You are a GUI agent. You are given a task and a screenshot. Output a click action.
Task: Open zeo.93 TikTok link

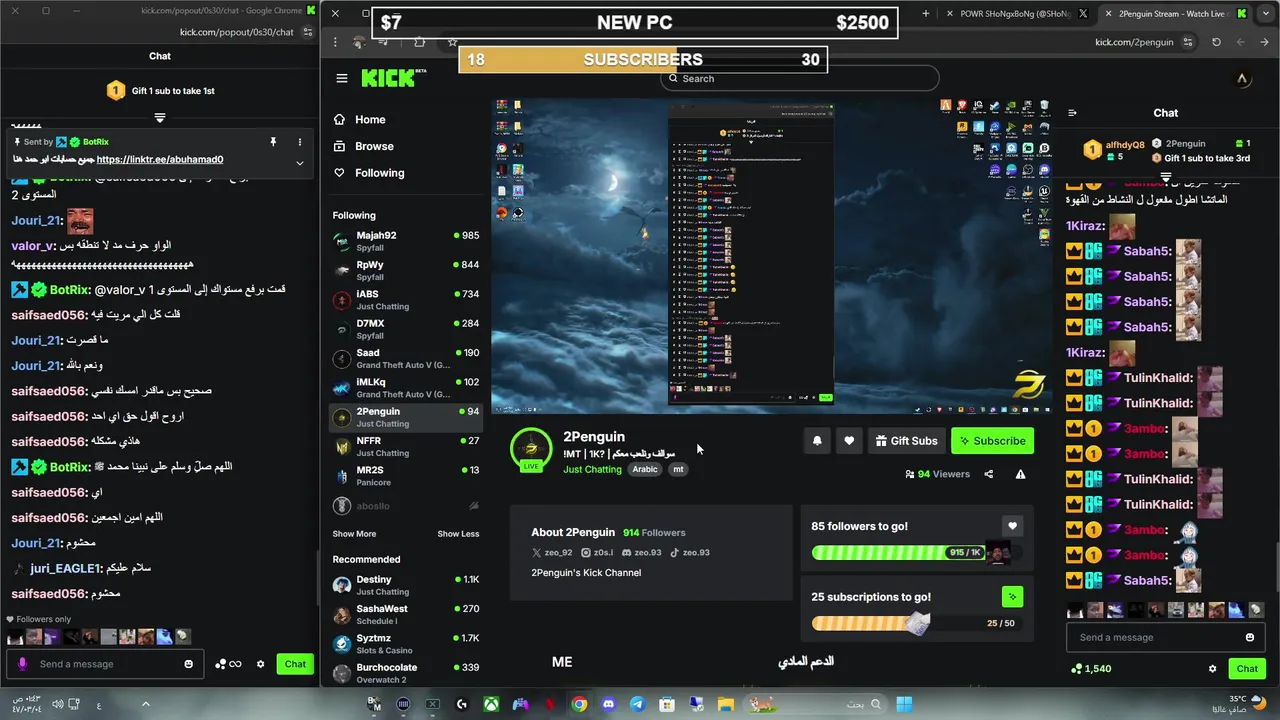[690, 552]
